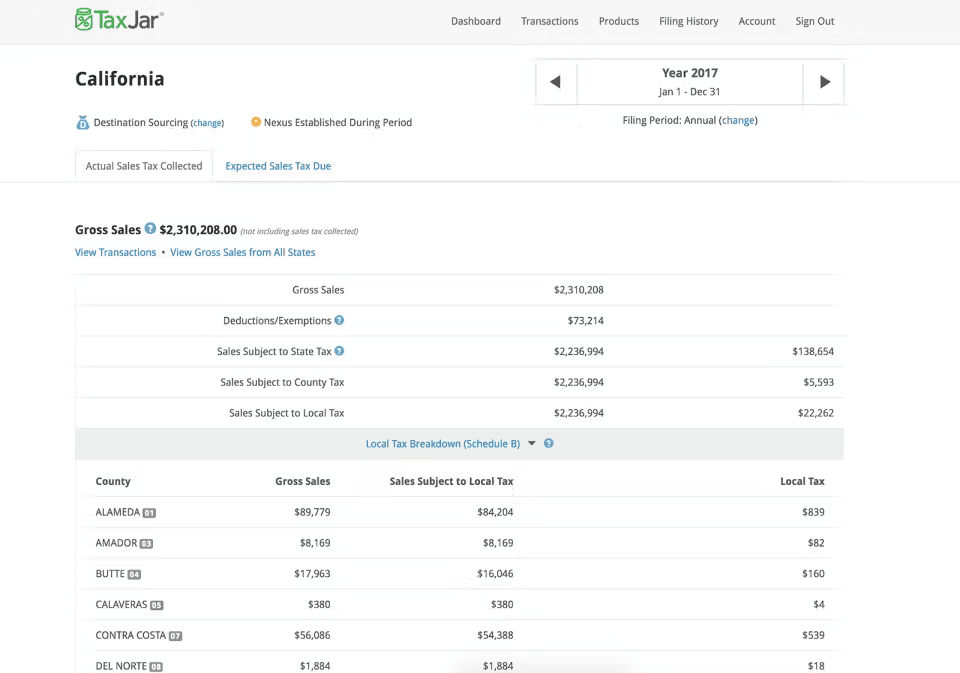
Task: Go to previous year with left arrow
Action: coord(556,82)
